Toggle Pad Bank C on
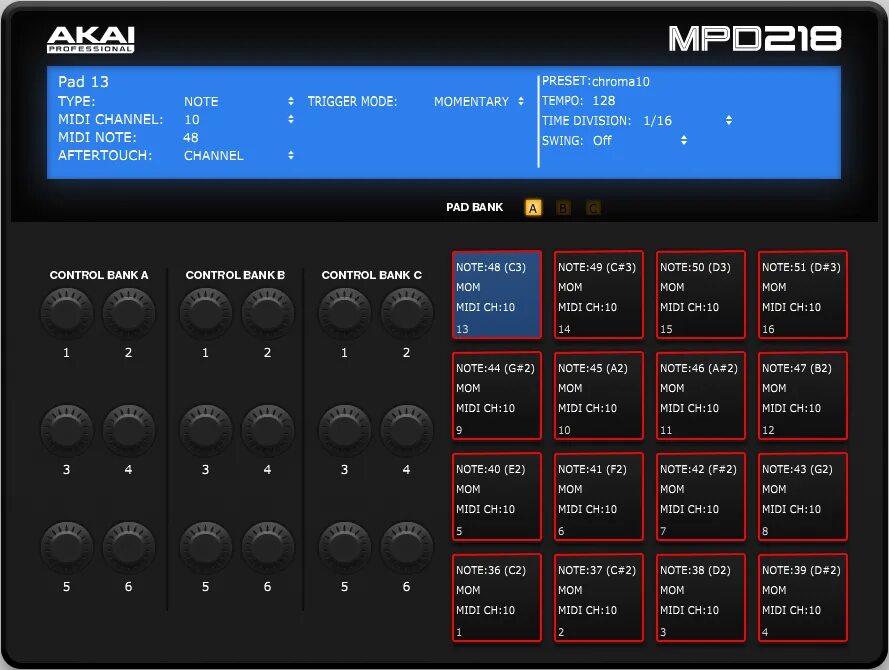The width and height of the screenshot is (889, 670). point(592,207)
